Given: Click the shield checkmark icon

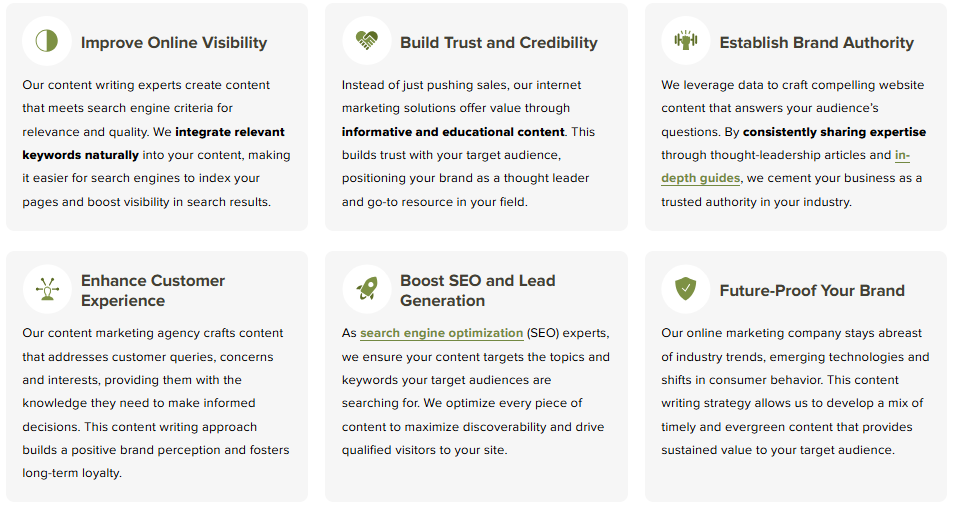Looking at the screenshot, I should tap(685, 289).
